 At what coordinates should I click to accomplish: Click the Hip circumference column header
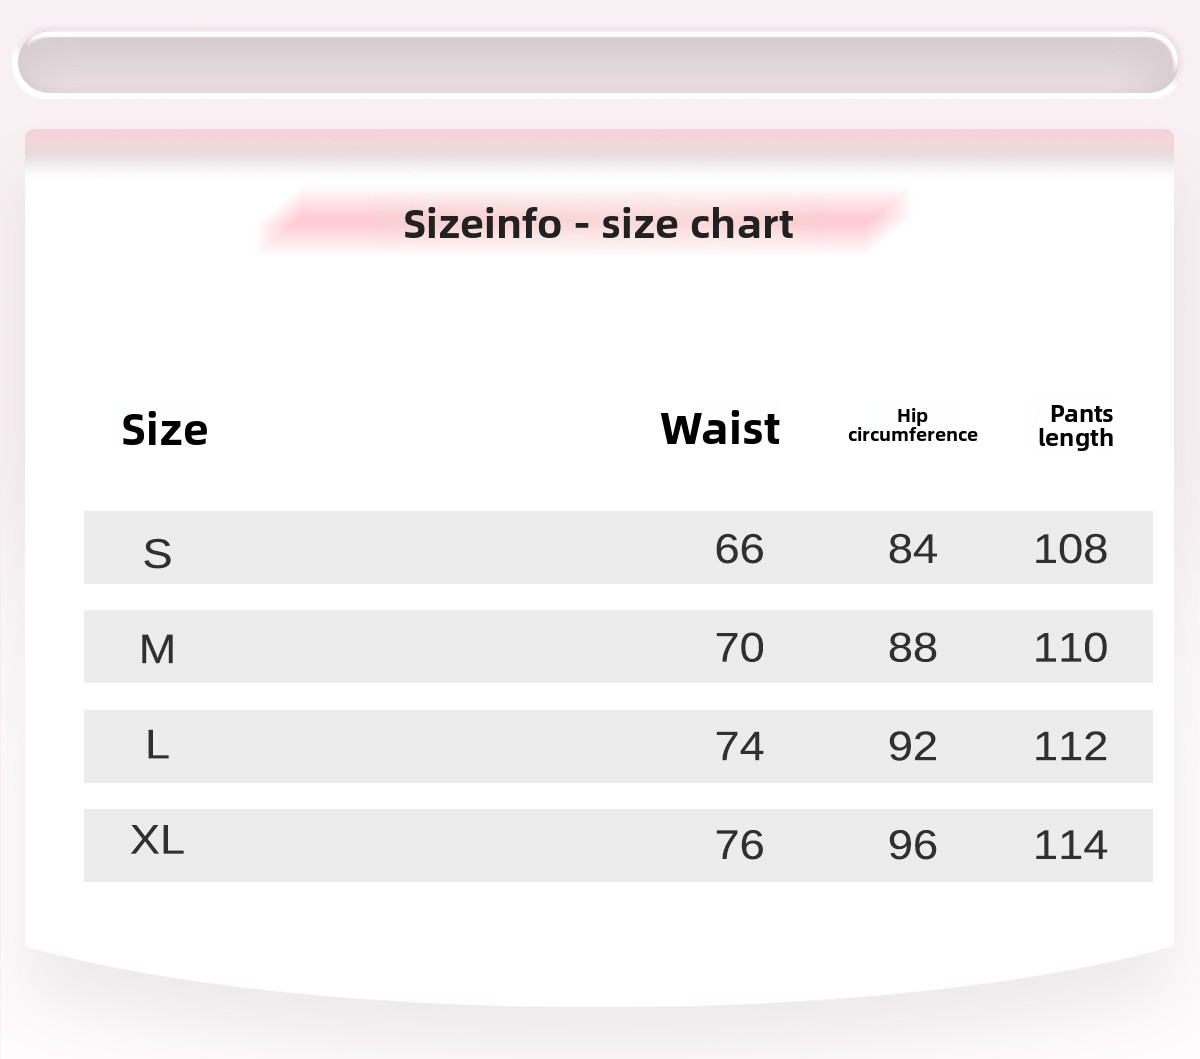click(912, 425)
